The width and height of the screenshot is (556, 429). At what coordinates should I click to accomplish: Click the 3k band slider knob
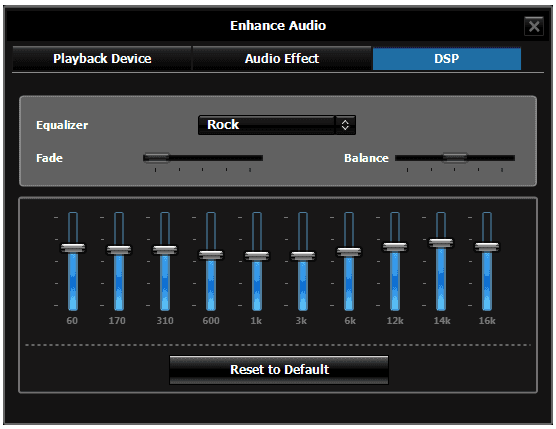click(303, 256)
